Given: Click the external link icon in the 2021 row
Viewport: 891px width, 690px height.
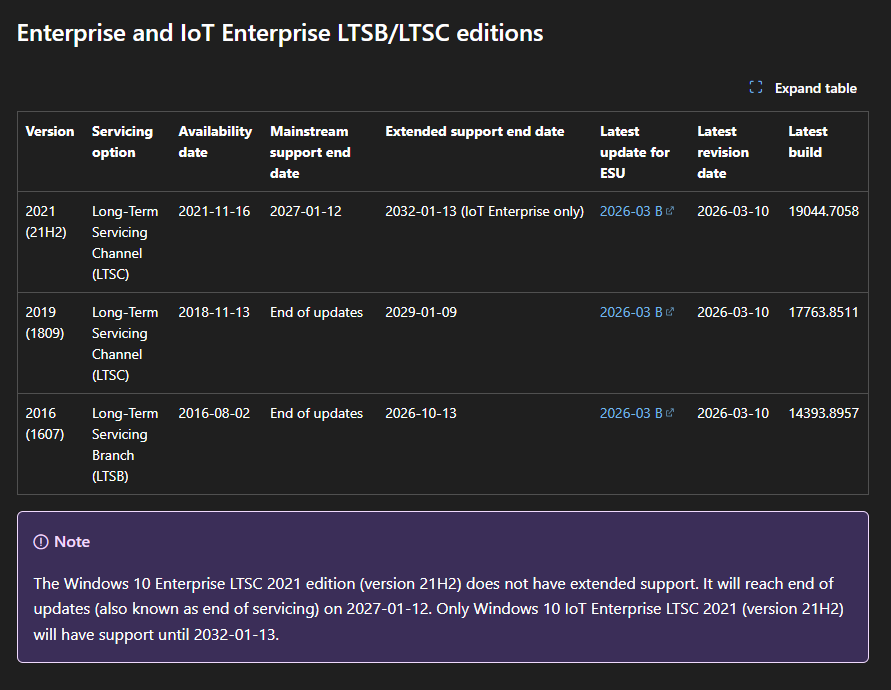Looking at the screenshot, I should tap(670, 211).
